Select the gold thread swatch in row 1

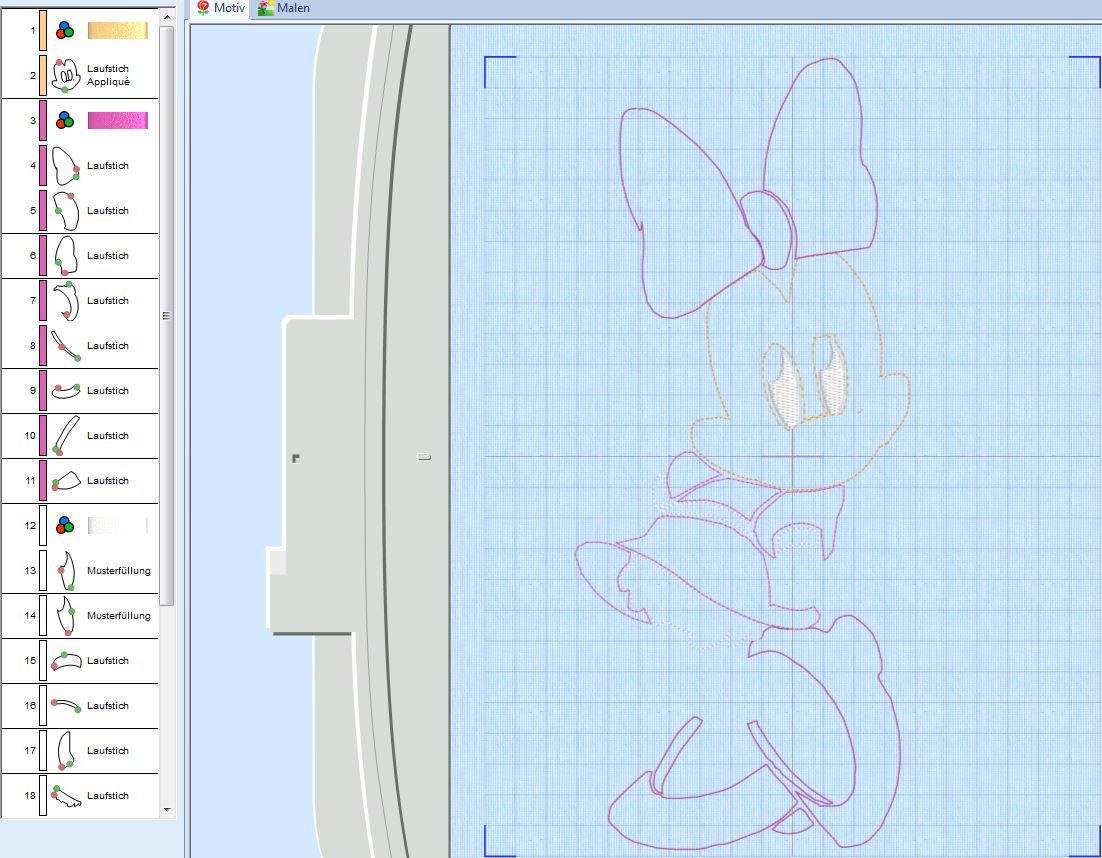117,31
